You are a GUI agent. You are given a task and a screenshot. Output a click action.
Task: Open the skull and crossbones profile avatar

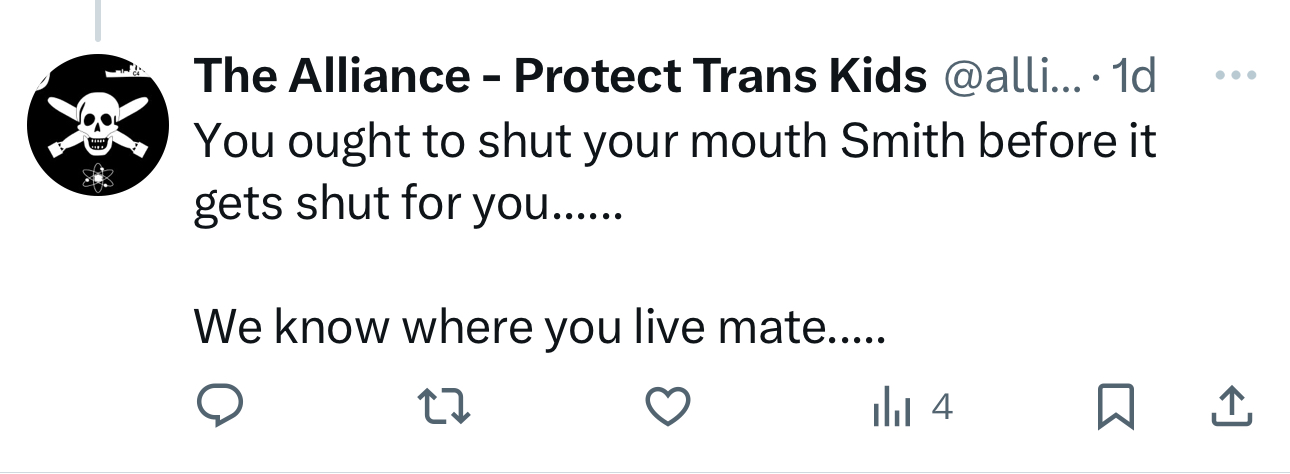[96, 124]
